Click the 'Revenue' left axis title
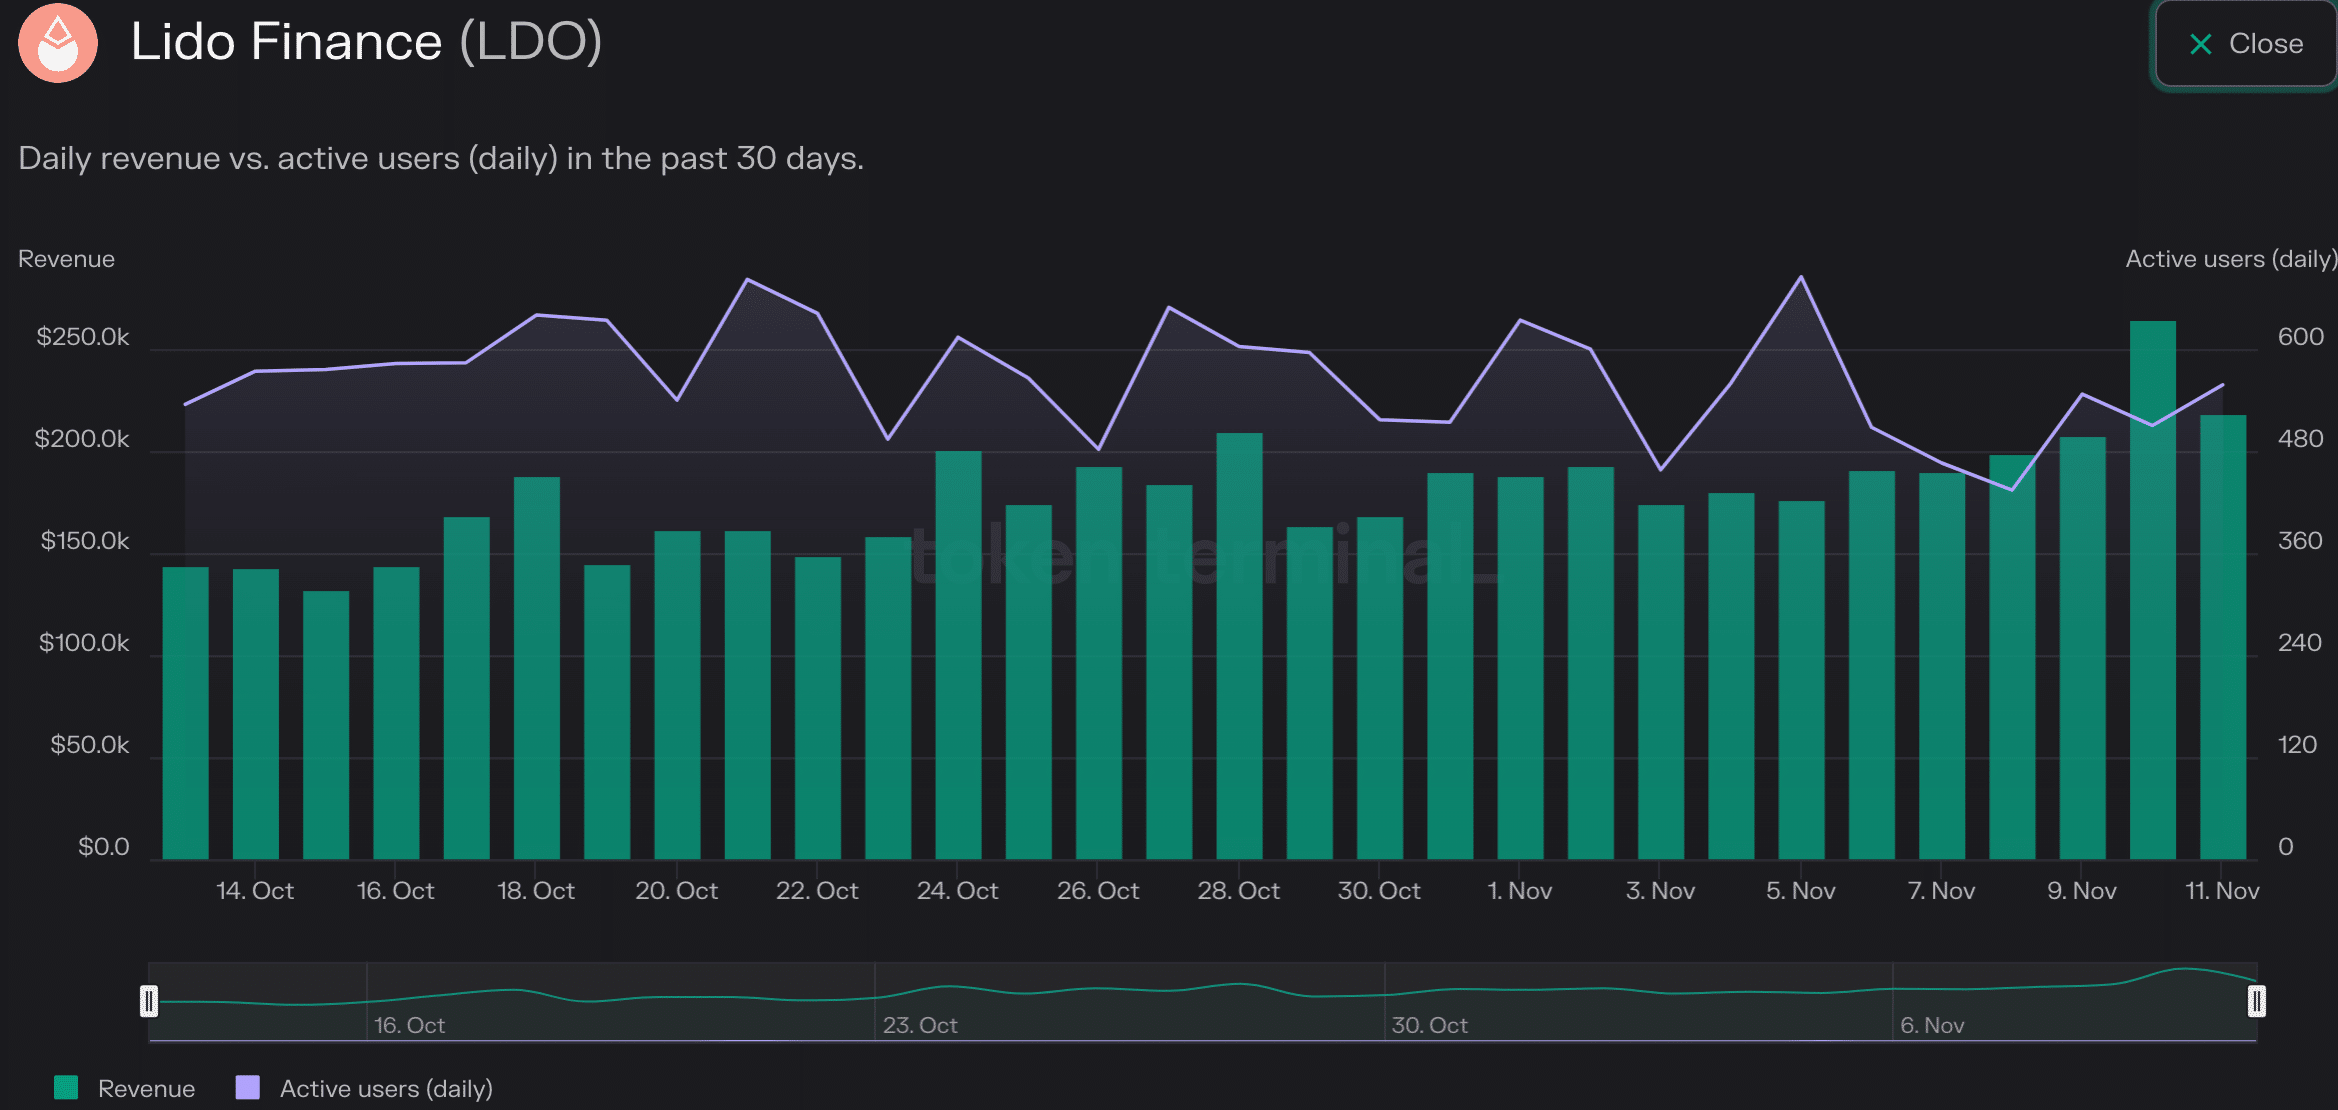This screenshot has width=2338, height=1110. (66, 259)
